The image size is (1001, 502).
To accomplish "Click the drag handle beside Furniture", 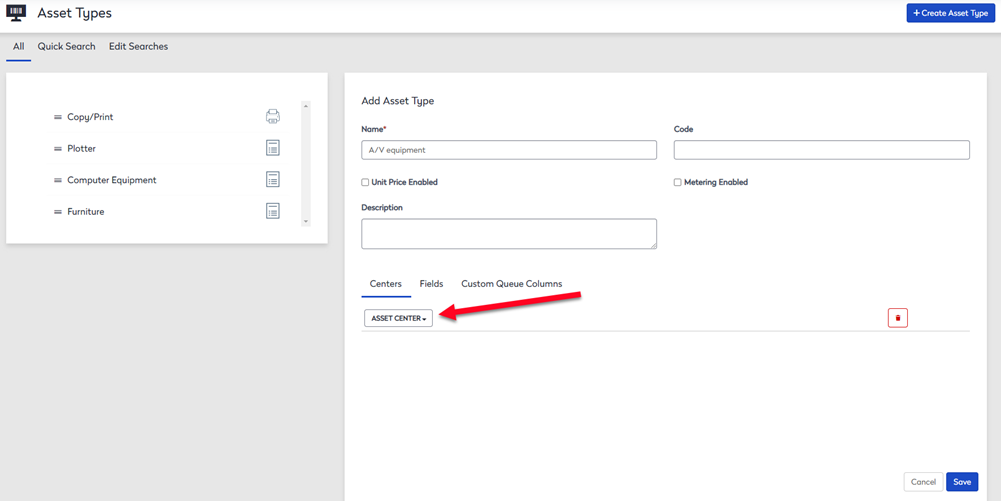I will coord(57,211).
